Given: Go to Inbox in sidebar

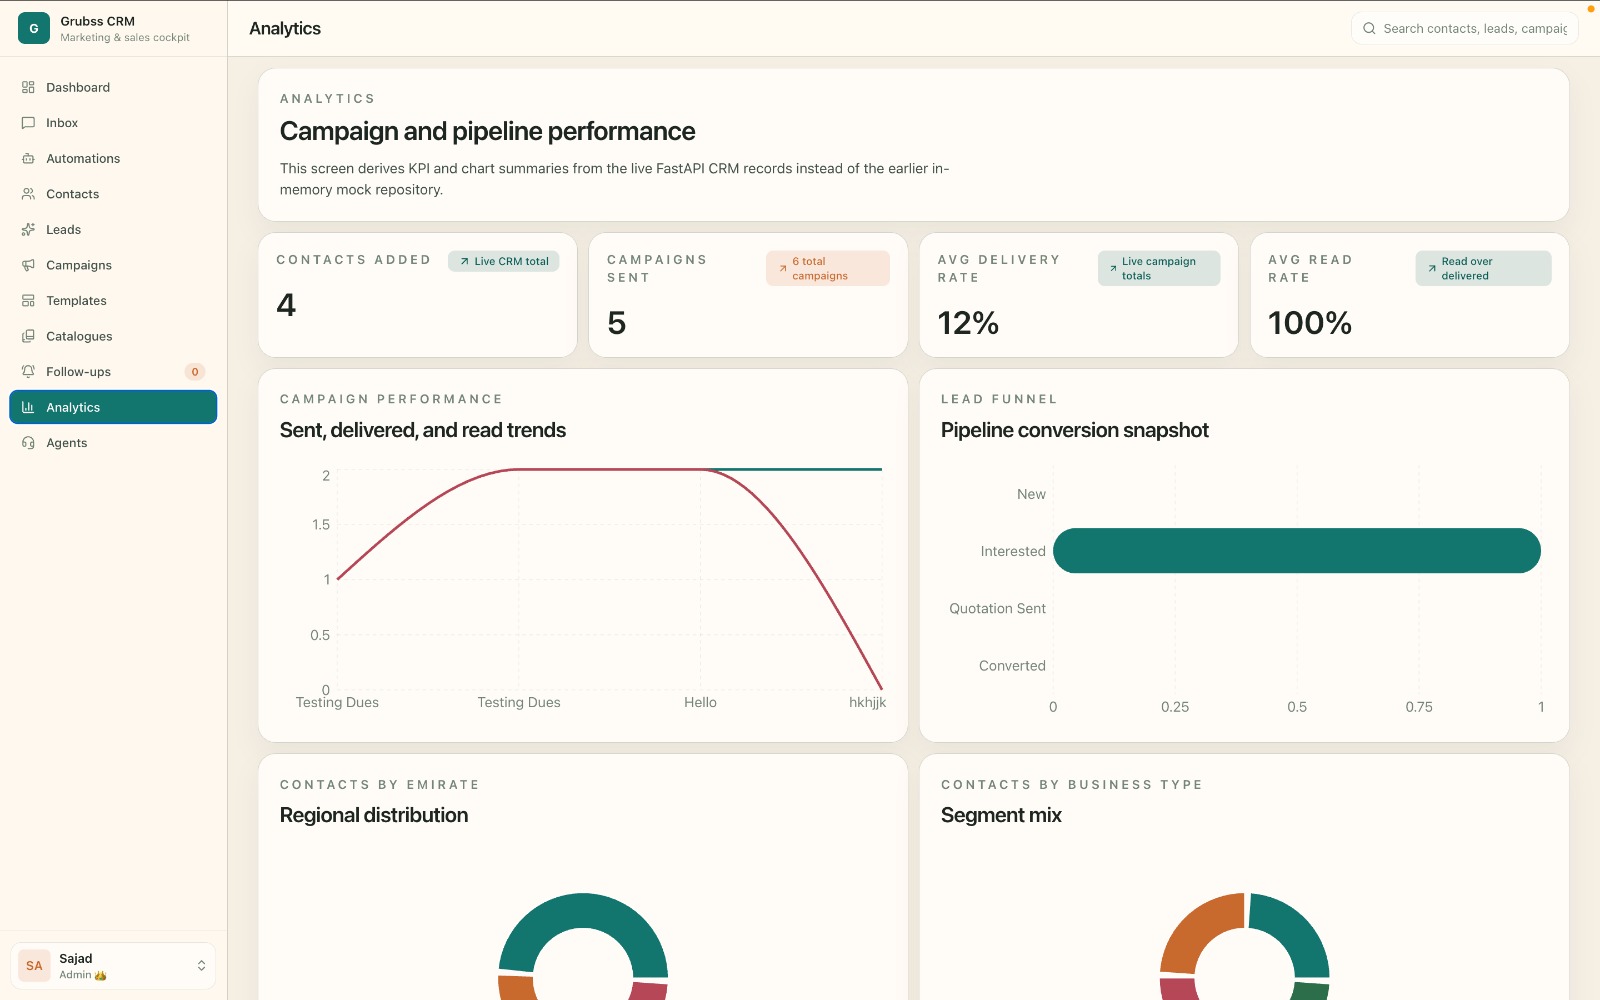Looking at the screenshot, I should 113,123.
